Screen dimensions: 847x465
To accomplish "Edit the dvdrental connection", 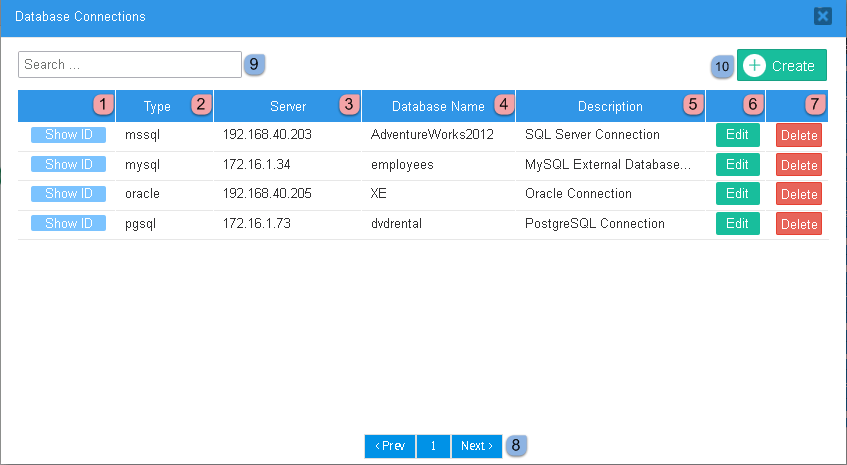I will click(x=736, y=224).
